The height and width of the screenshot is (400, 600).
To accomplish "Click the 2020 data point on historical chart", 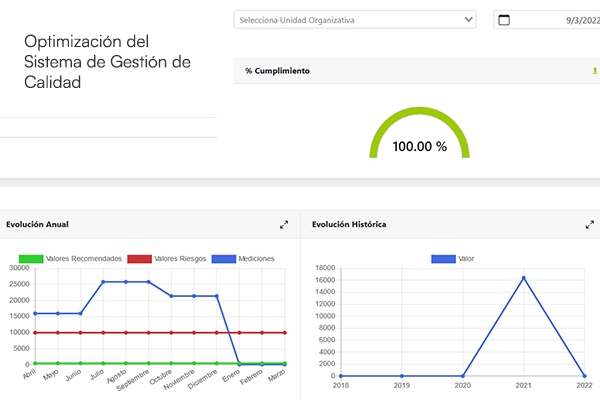I will [x=463, y=376].
